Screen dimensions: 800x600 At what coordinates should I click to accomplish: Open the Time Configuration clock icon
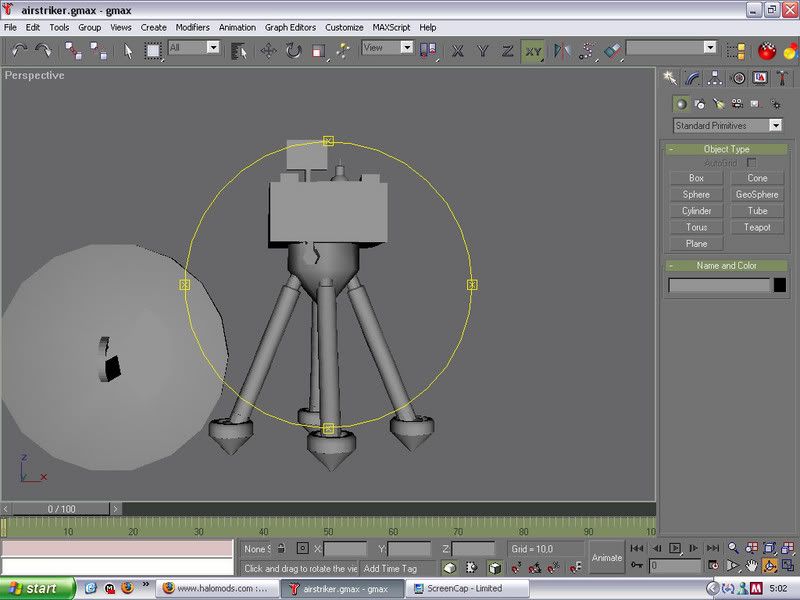tap(713, 565)
